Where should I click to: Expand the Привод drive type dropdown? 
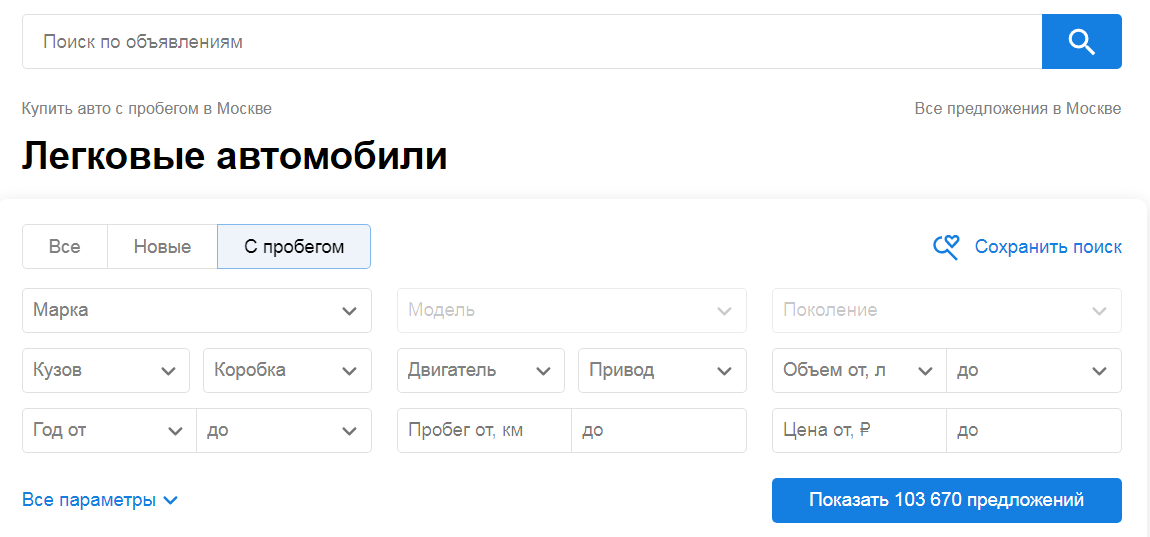point(662,370)
